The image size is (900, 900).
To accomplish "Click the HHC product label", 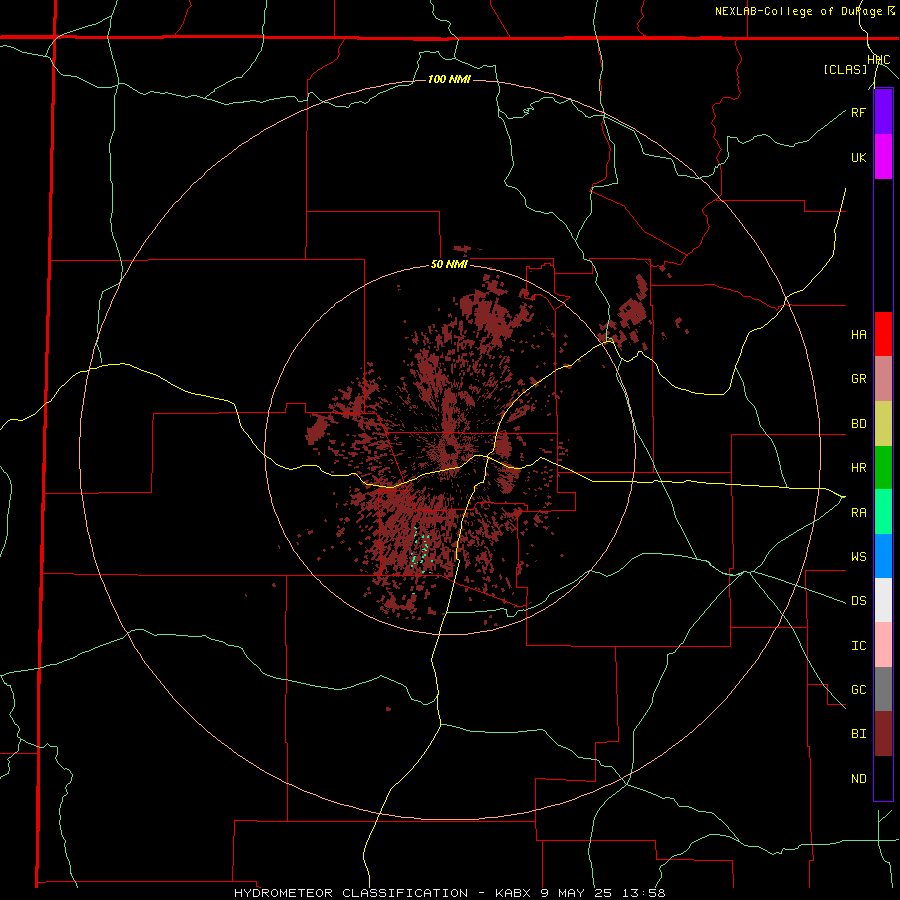I will 879,60.
